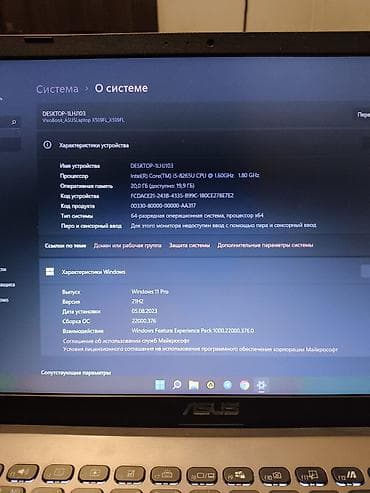Select Windows 11 Pro edition value
The height and width of the screenshot is (493, 370).
tap(150, 292)
